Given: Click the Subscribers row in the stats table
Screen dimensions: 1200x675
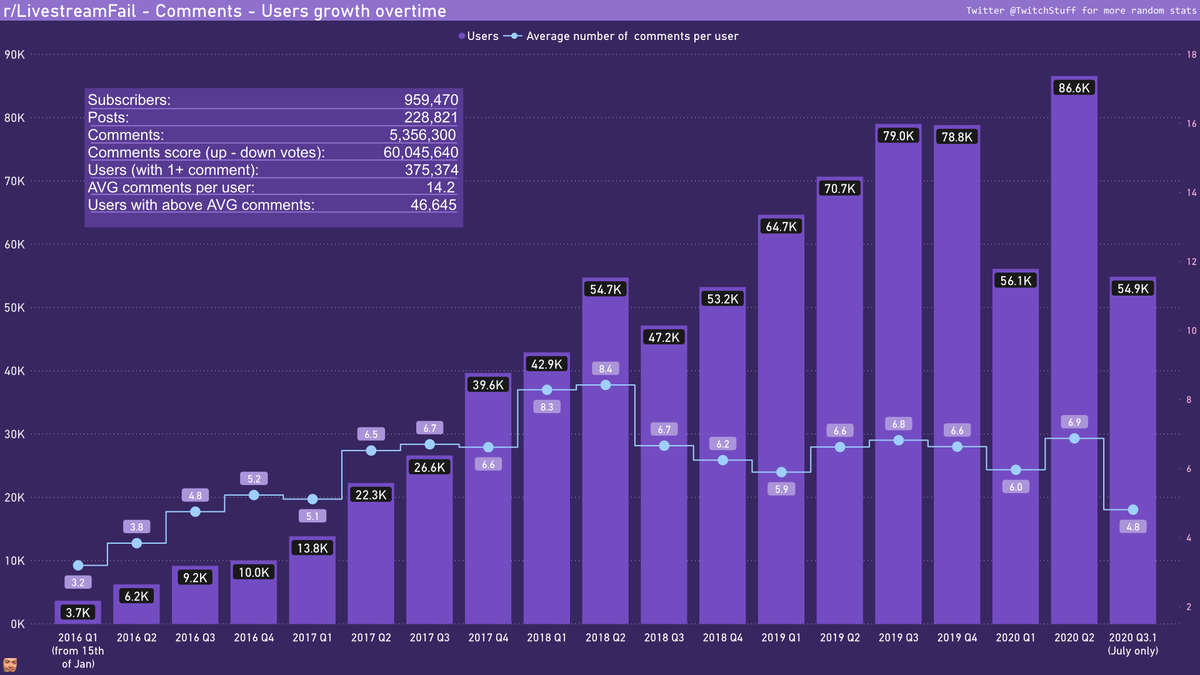Looking at the screenshot, I should [x=270, y=100].
